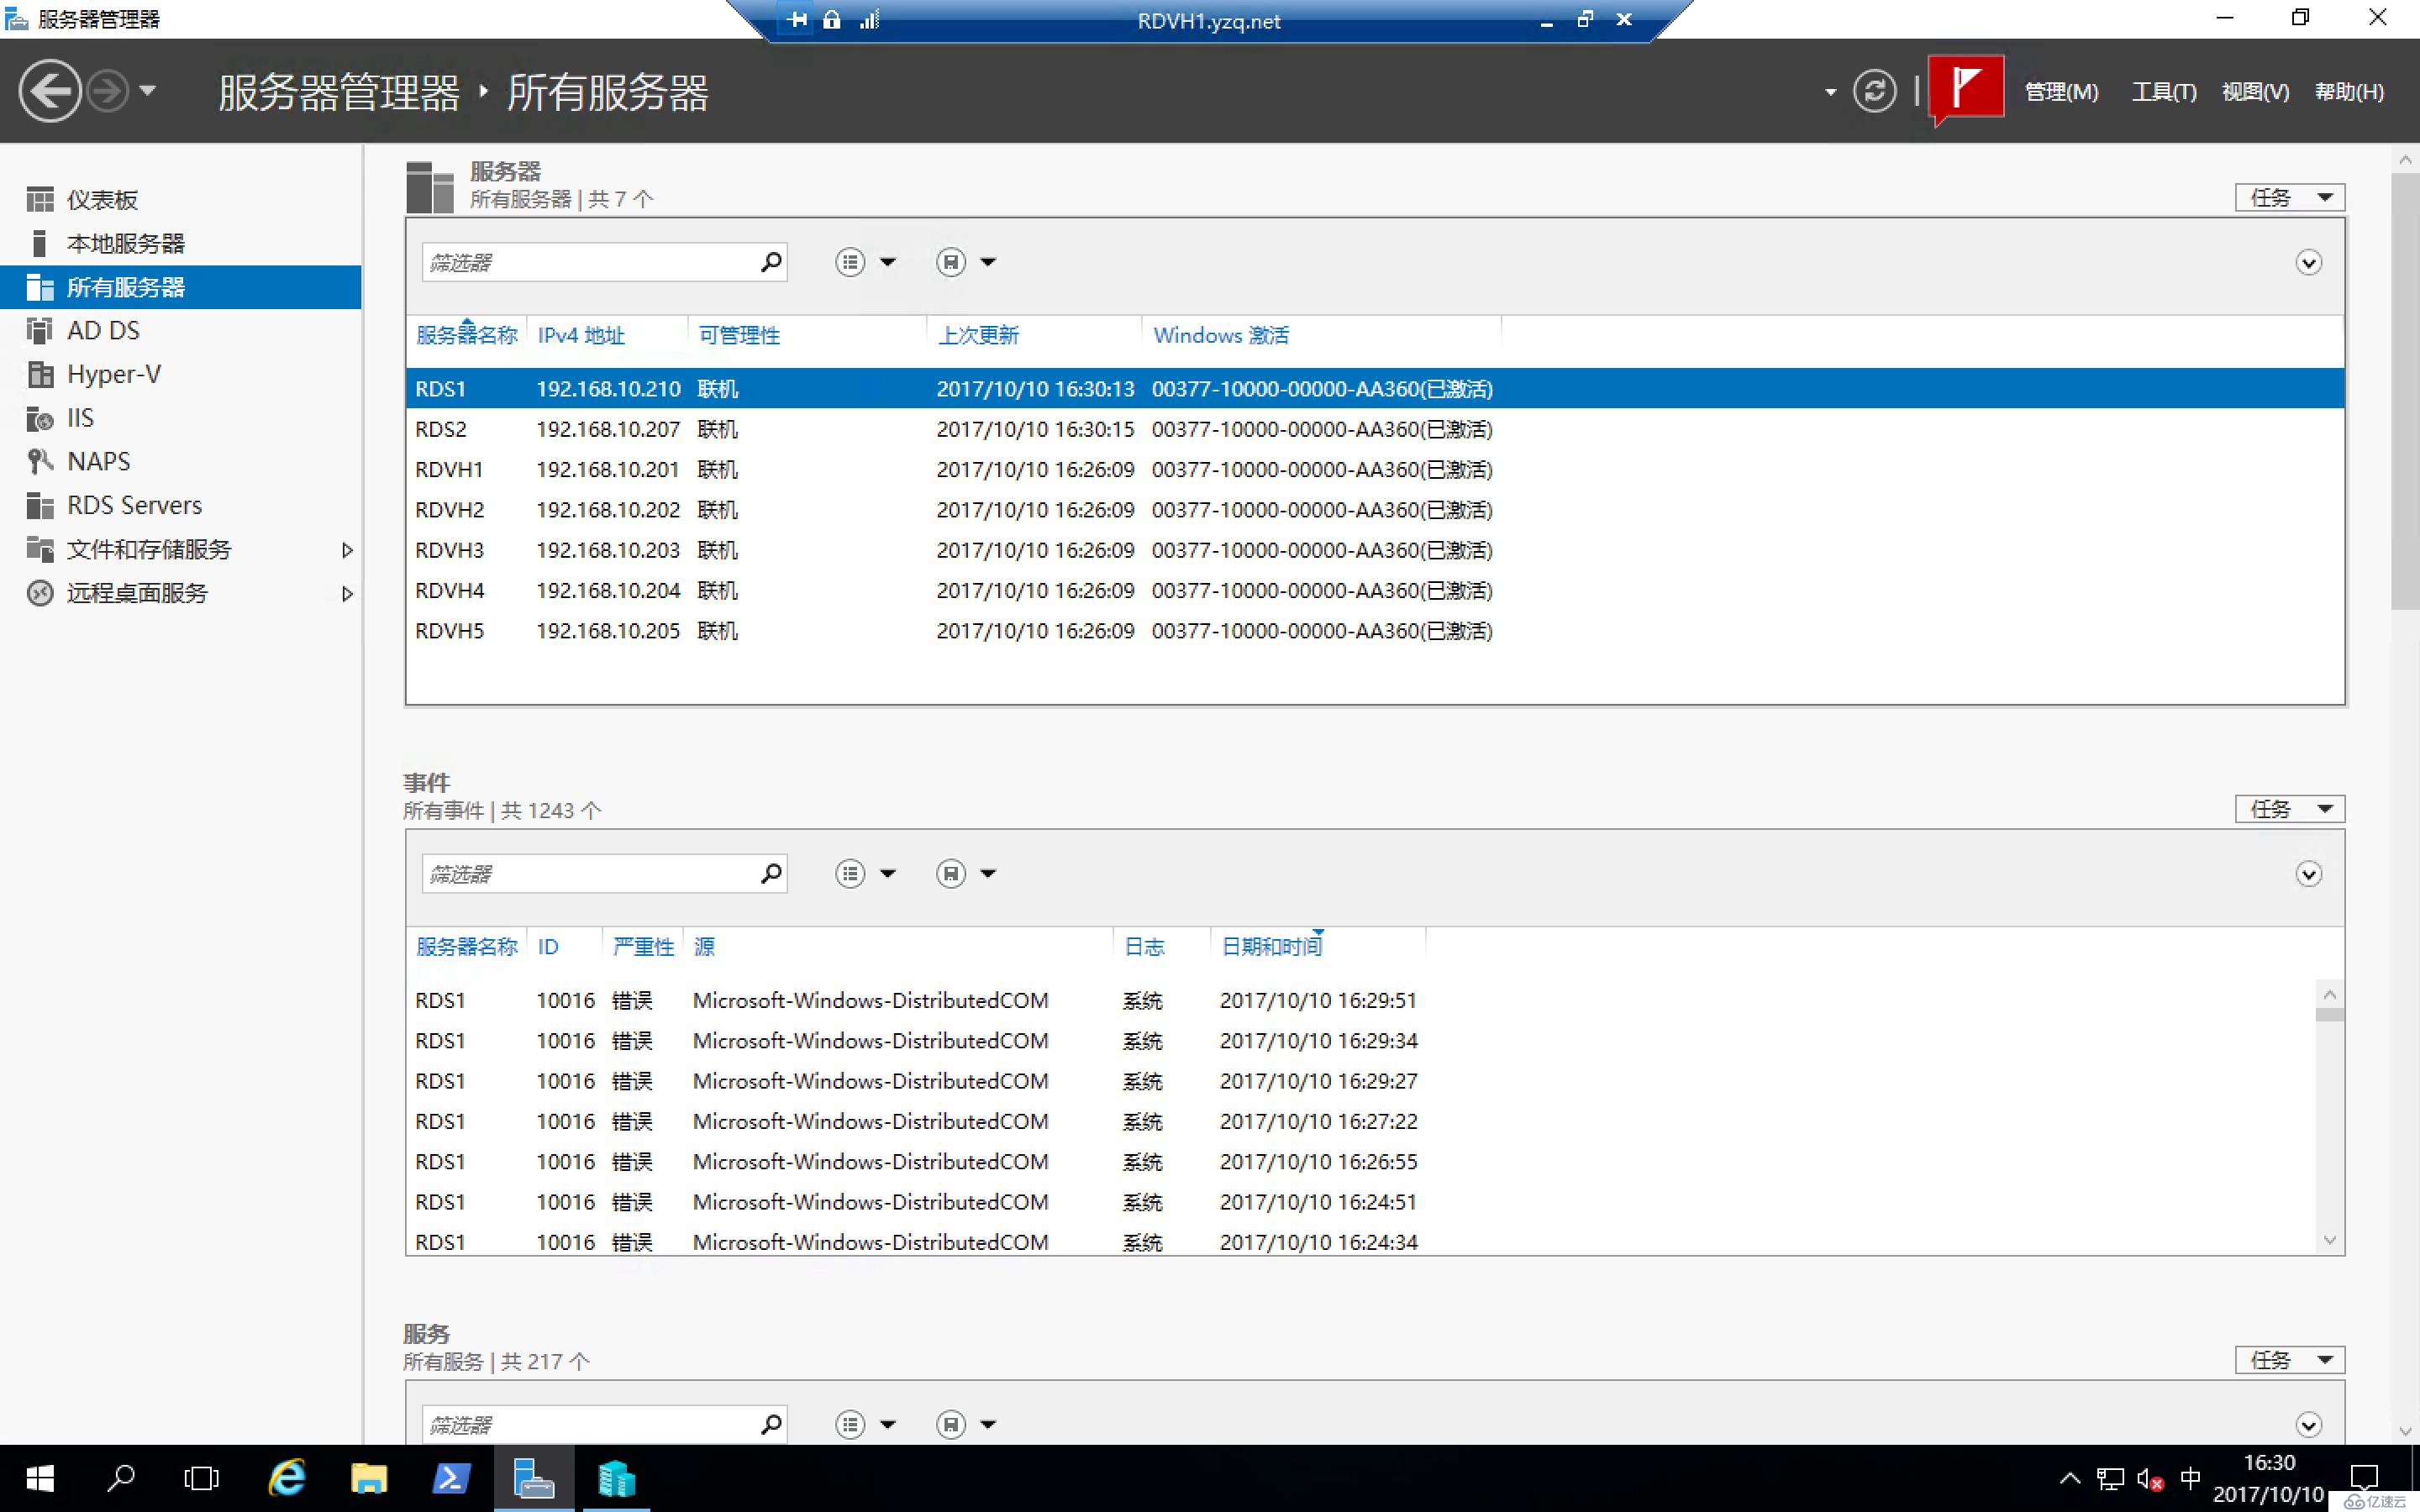Go back with the back arrow
This screenshot has width=2420, height=1512.
pyautogui.click(x=50, y=91)
